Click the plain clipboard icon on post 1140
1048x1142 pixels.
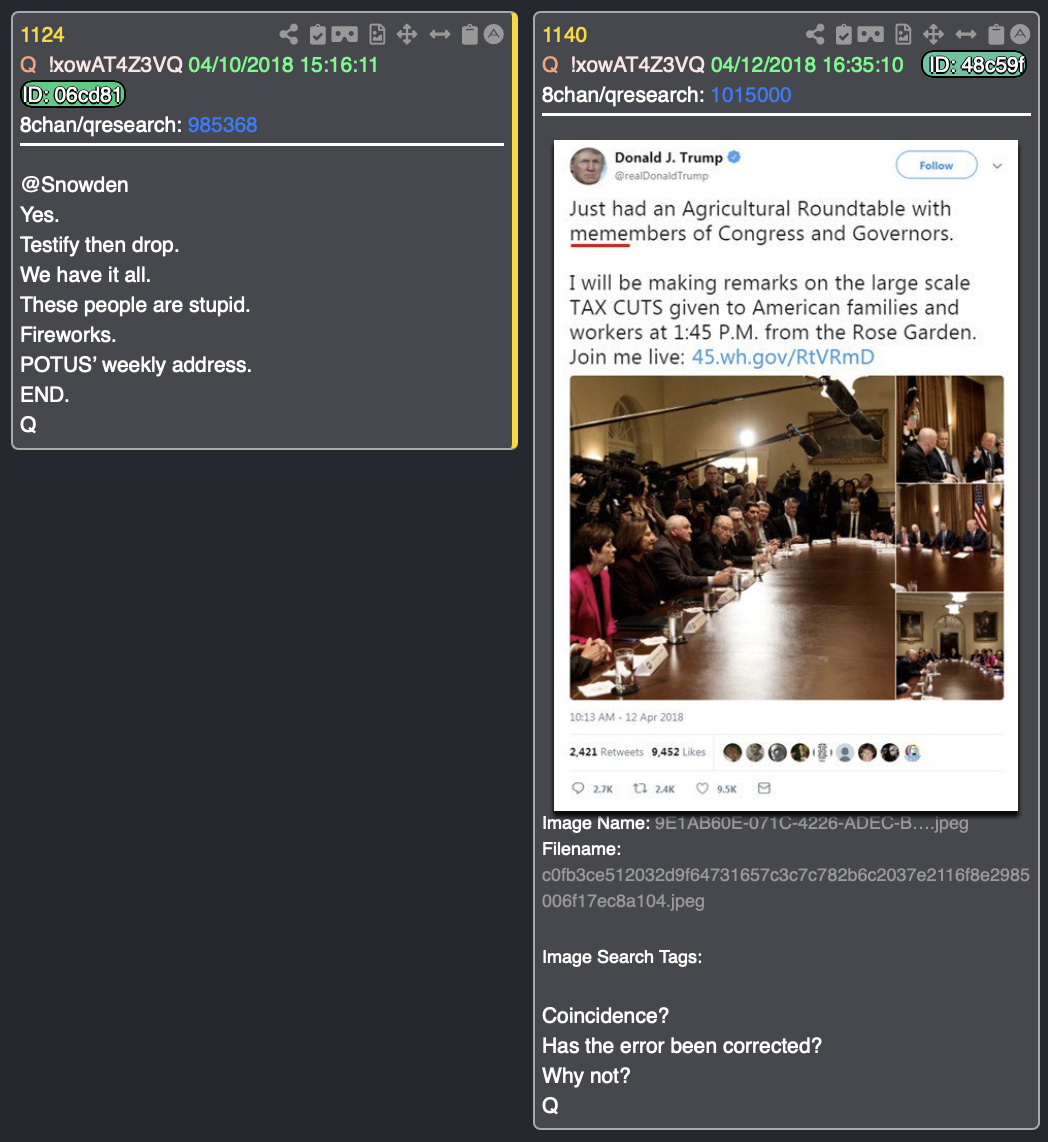(996, 34)
